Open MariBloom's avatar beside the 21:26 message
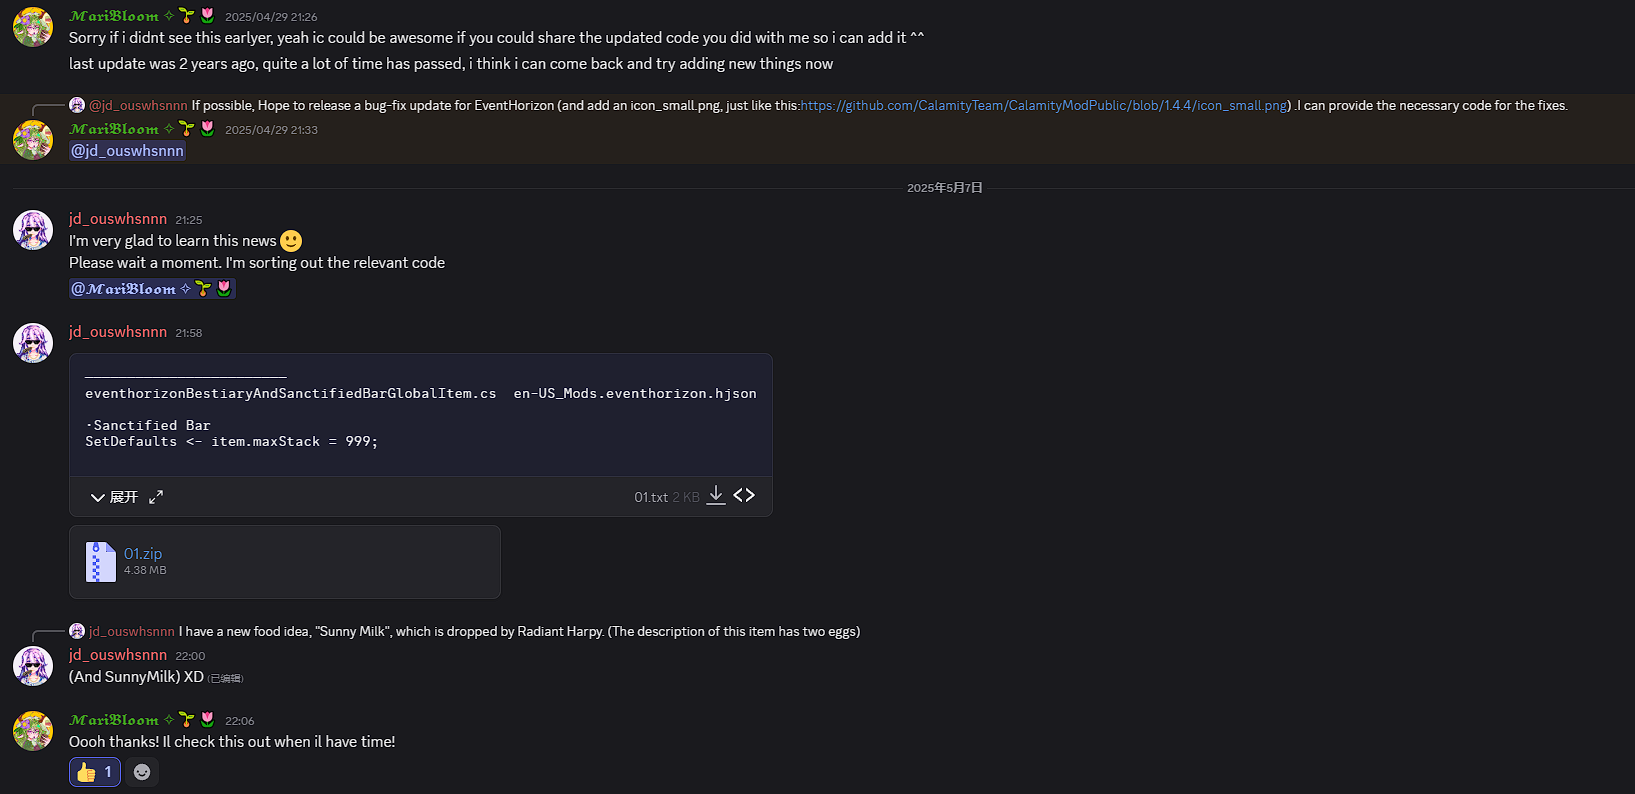 tap(33, 27)
